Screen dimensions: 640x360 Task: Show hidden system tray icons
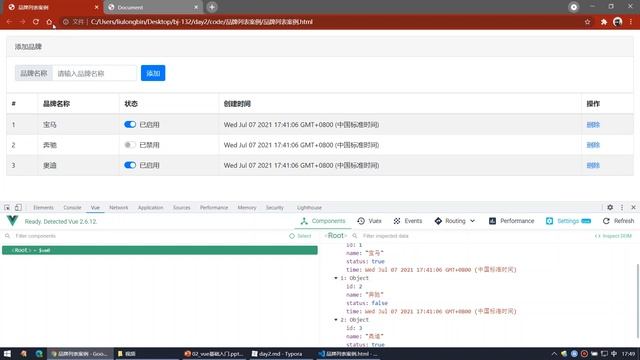click(x=554, y=353)
